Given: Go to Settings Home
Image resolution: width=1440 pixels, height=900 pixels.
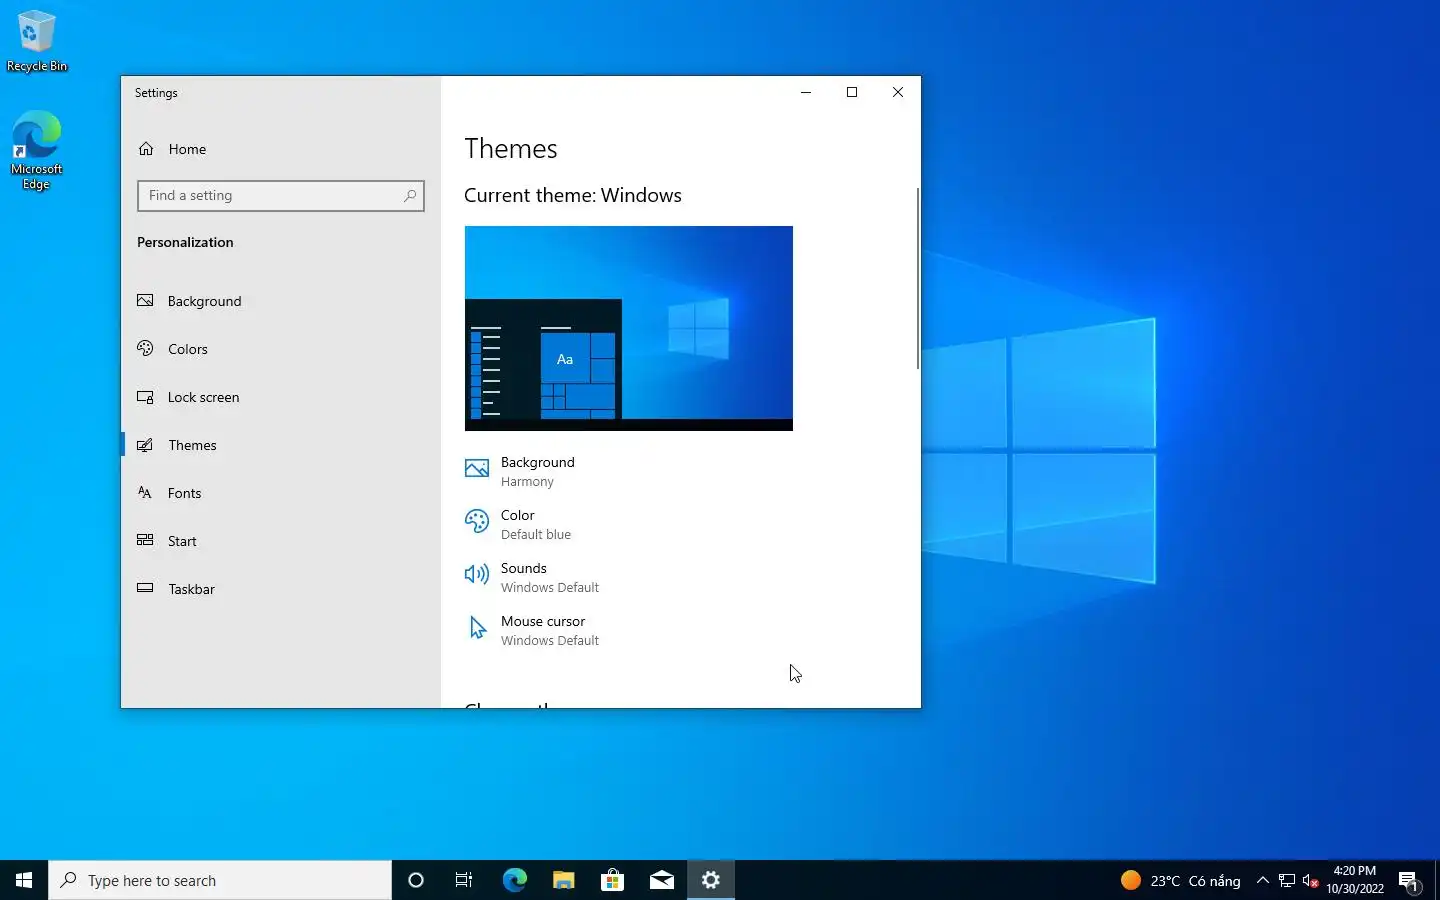Looking at the screenshot, I should 281,149.
